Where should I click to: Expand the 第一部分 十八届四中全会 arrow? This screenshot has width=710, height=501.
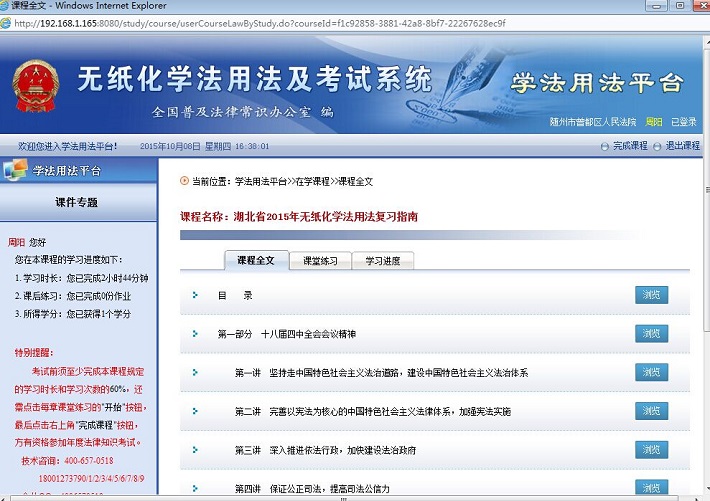pyautogui.click(x=196, y=333)
